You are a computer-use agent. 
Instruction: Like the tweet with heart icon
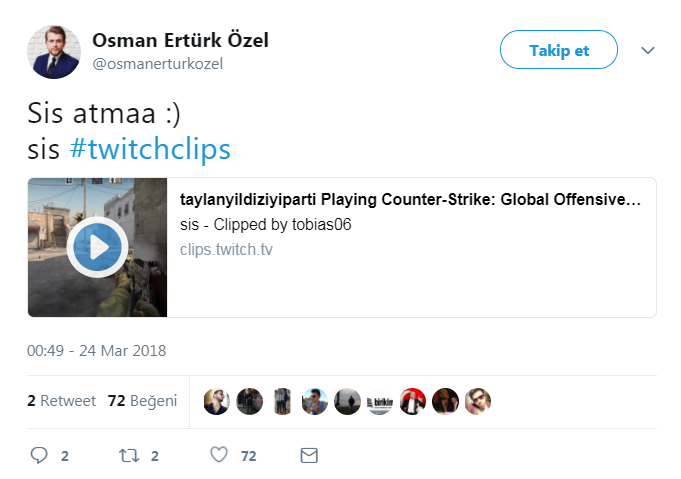point(219,455)
